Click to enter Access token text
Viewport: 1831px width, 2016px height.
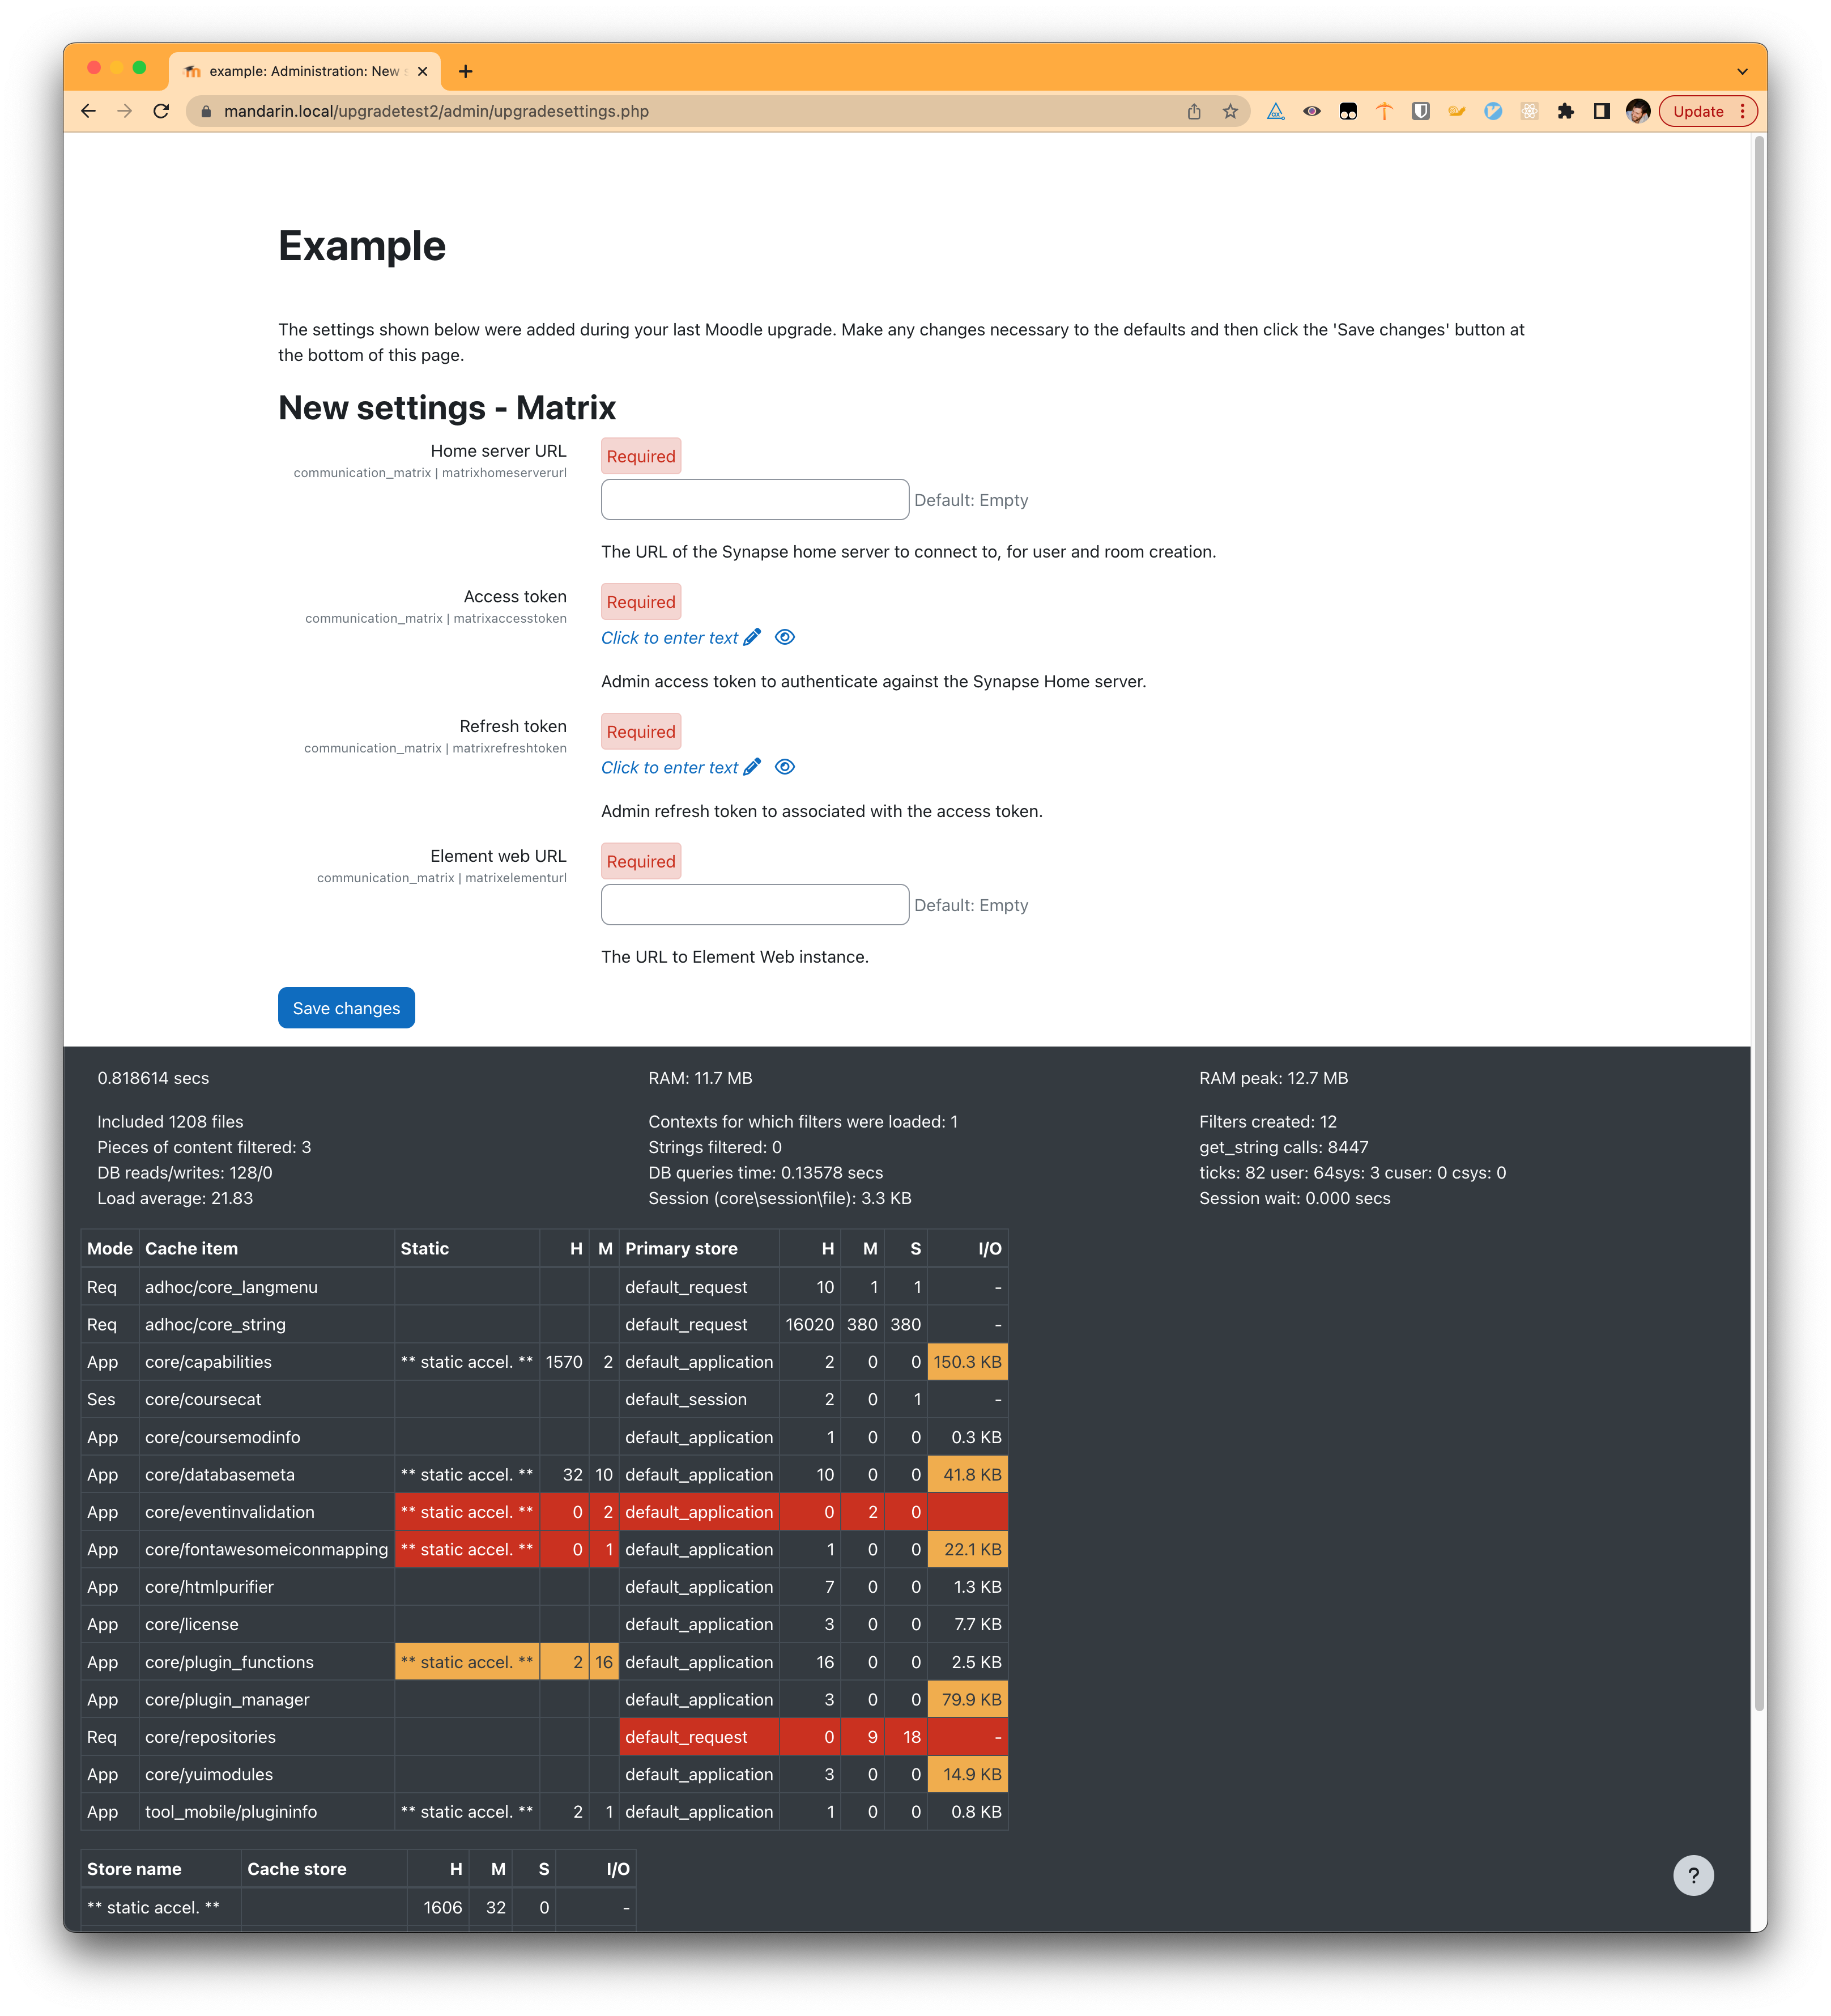click(669, 638)
